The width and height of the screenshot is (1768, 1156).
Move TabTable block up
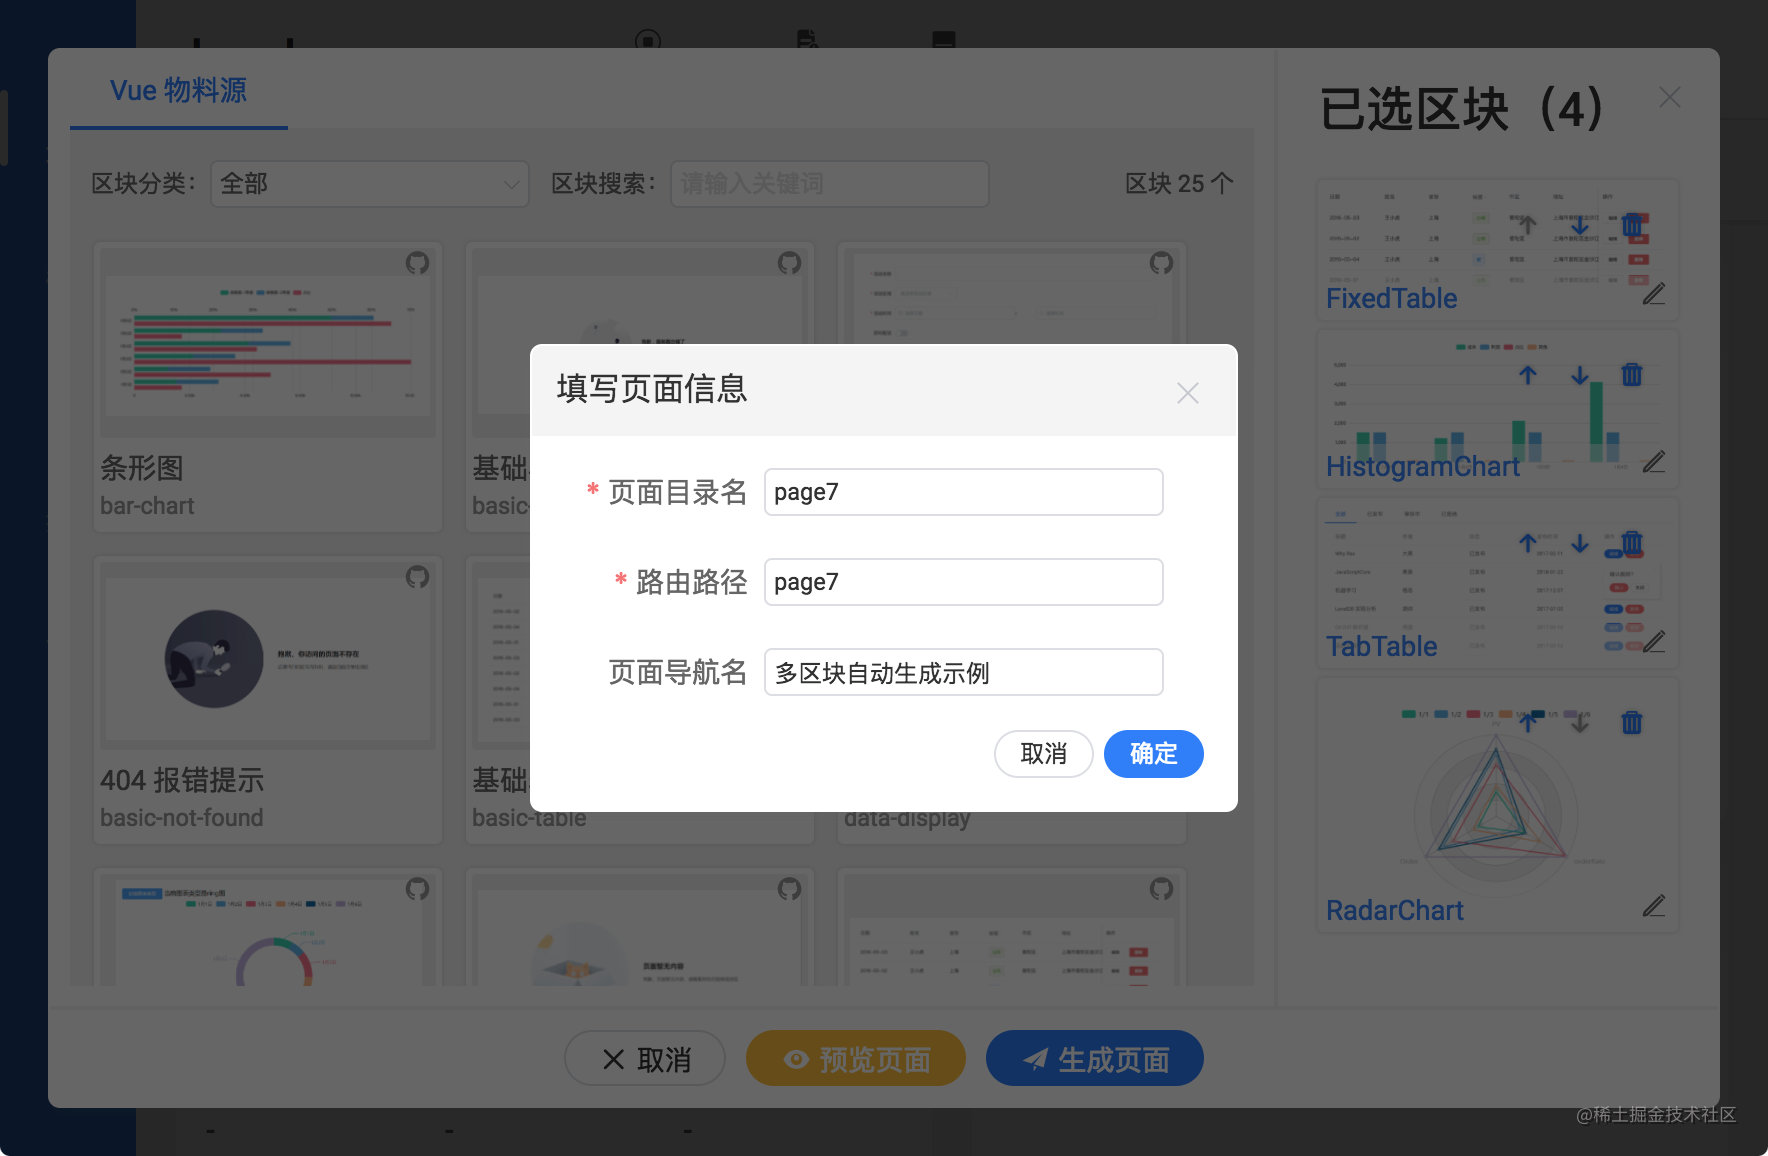[x=1527, y=543]
